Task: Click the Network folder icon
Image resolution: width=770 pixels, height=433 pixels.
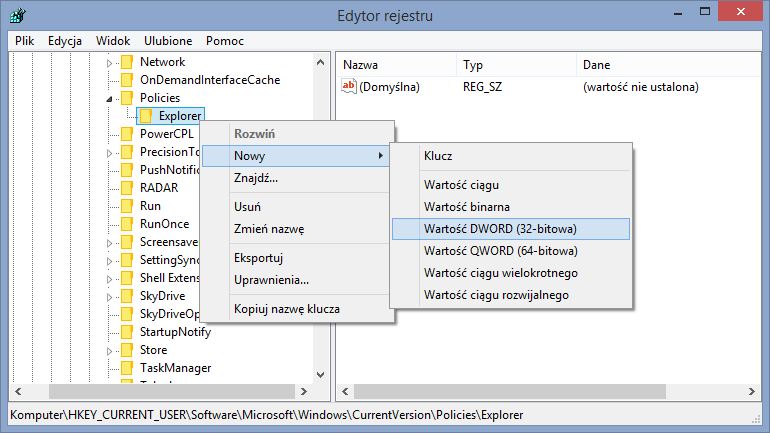Action: coord(127,62)
